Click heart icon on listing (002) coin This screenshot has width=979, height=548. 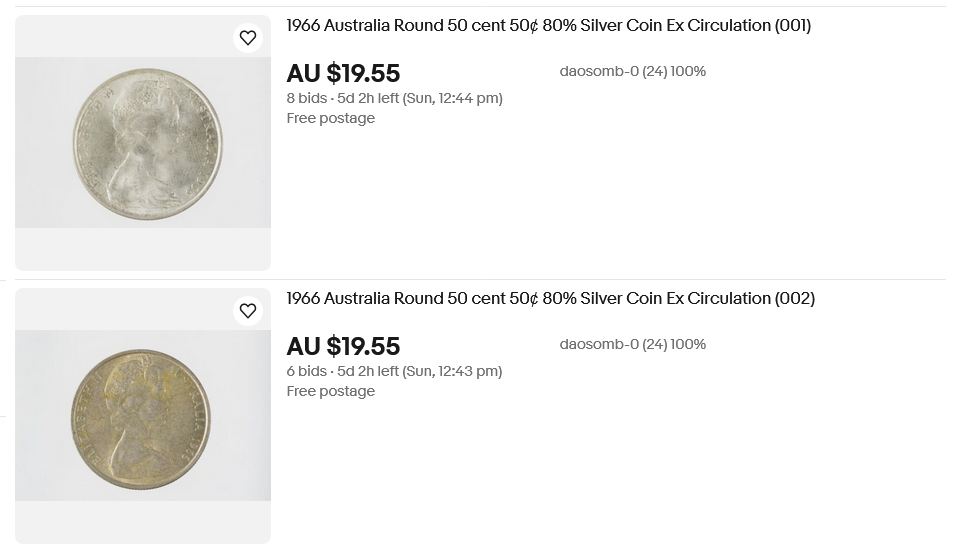click(248, 311)
